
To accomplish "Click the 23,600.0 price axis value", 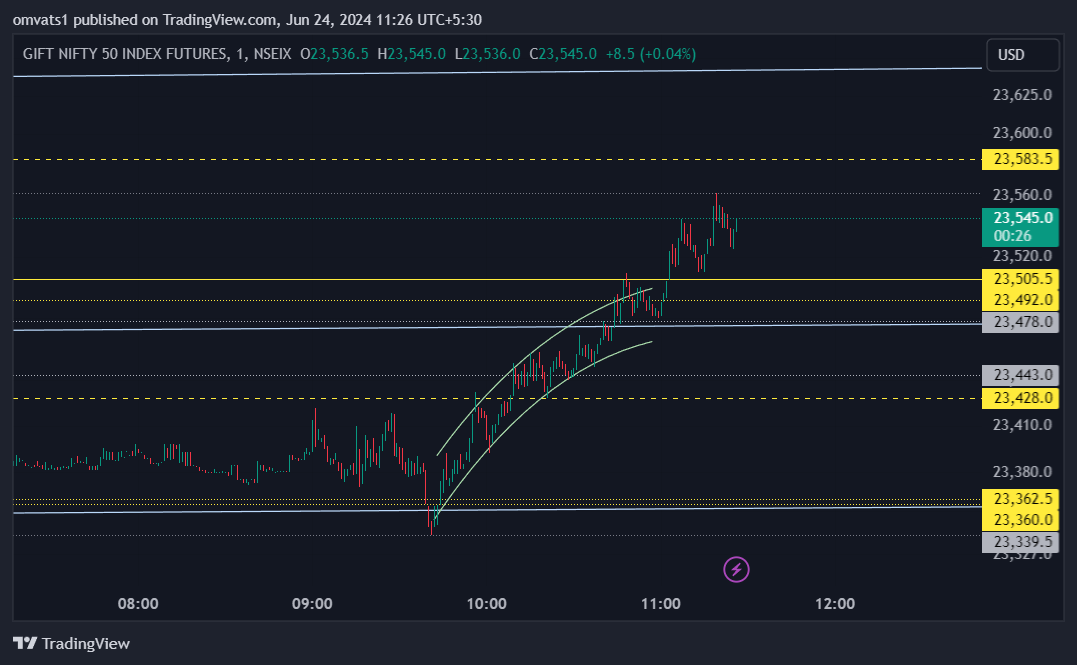I will 1022,133.
